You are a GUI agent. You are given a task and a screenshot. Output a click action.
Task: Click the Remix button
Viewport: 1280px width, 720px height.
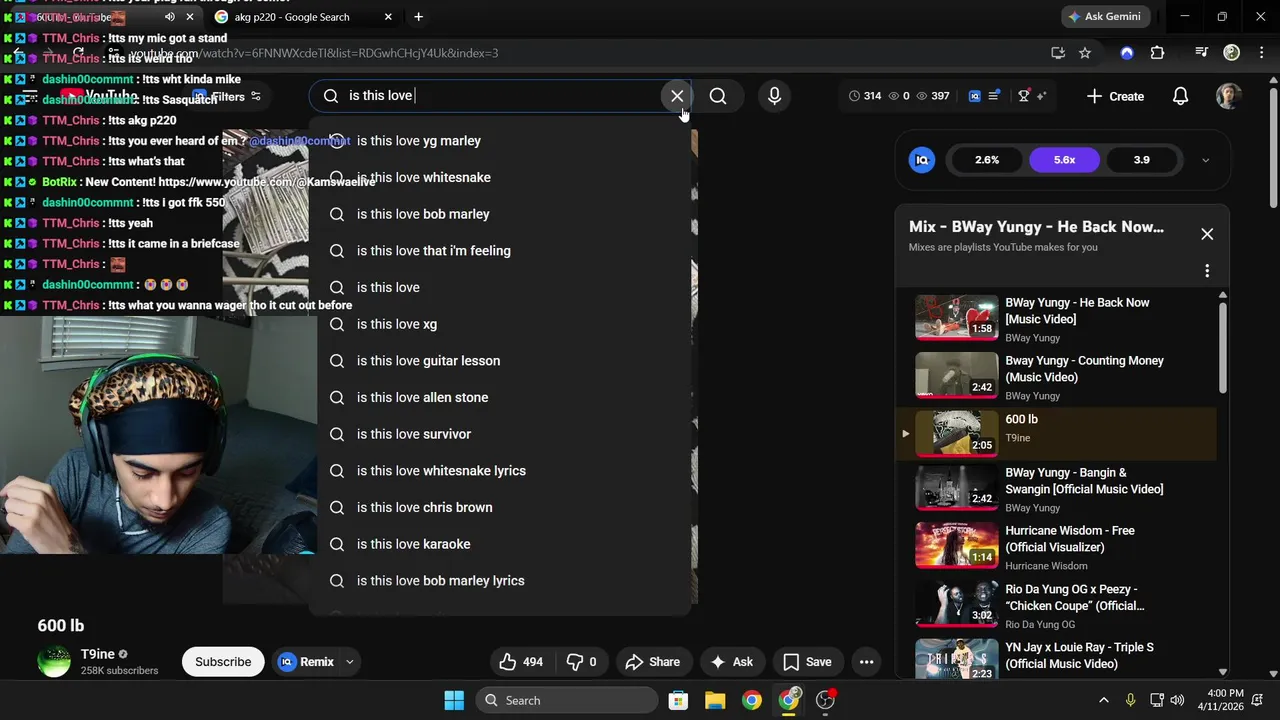[x=306, y=662]
